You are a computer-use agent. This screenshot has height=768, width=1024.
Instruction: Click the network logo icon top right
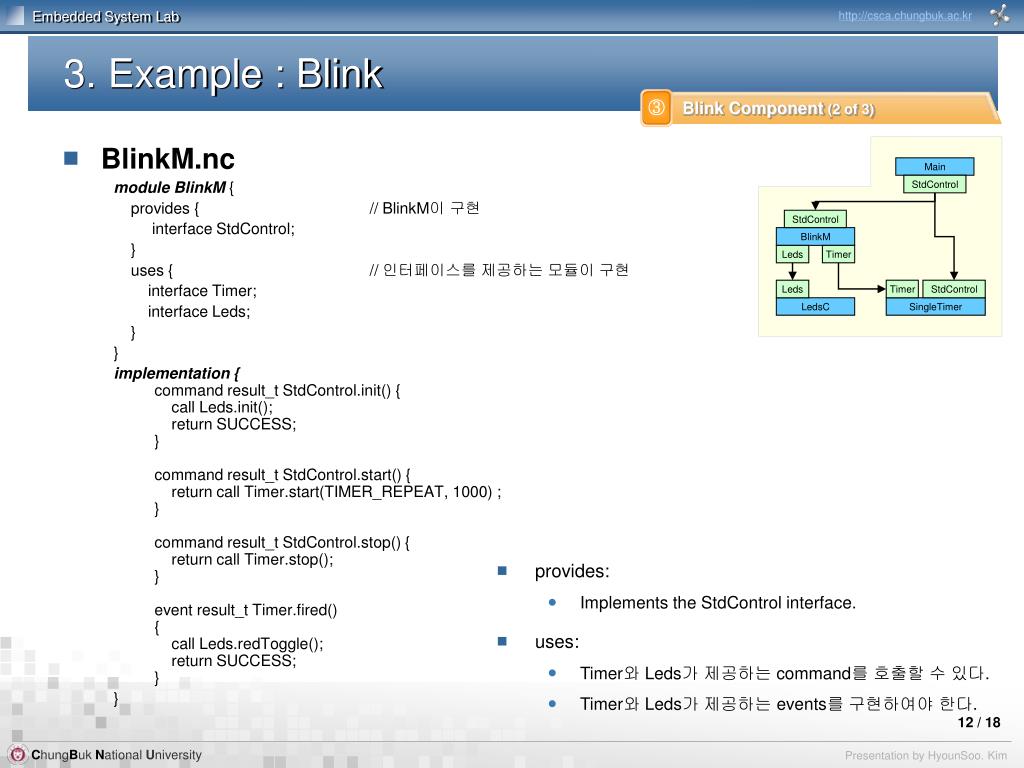click(x=999, y=15)
